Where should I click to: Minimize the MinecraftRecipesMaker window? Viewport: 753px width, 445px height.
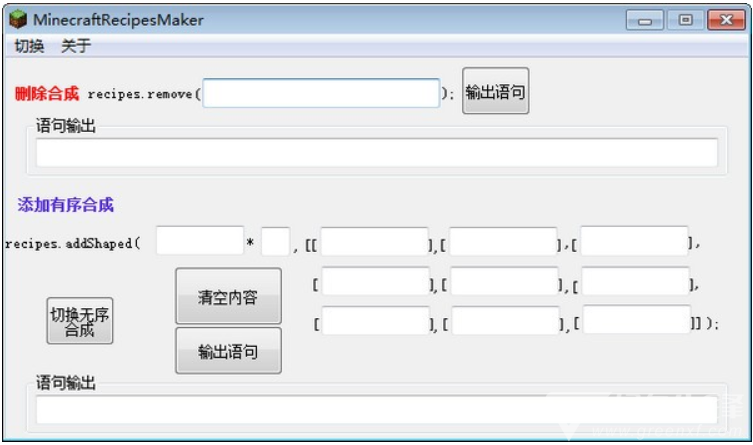point(645,20)
